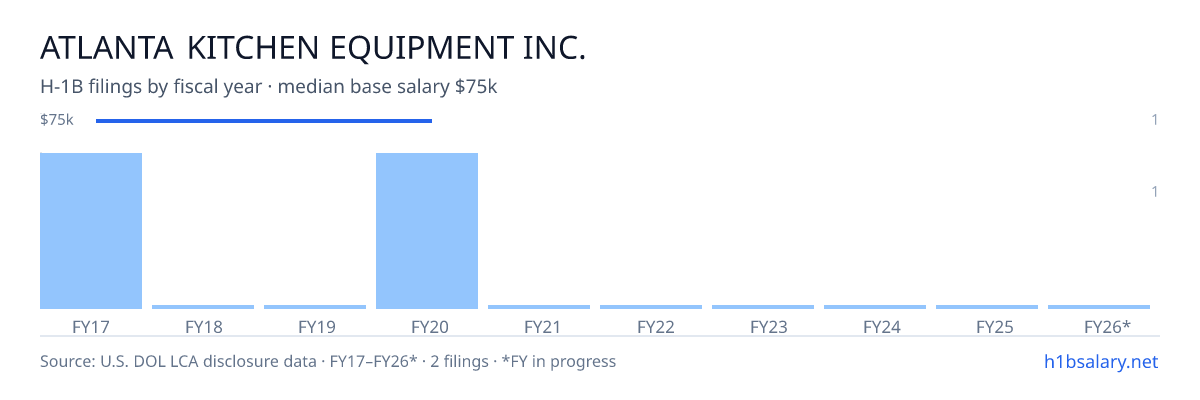Click the blue median salary line

264,121
